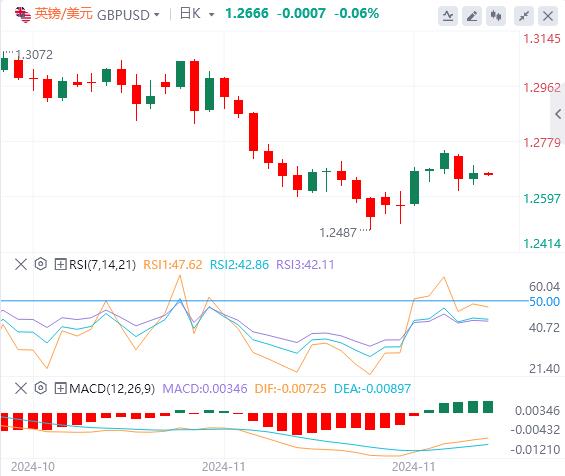Click the RSI 50.00 level label
Viewport: 565px width, 476px height.
544,301
